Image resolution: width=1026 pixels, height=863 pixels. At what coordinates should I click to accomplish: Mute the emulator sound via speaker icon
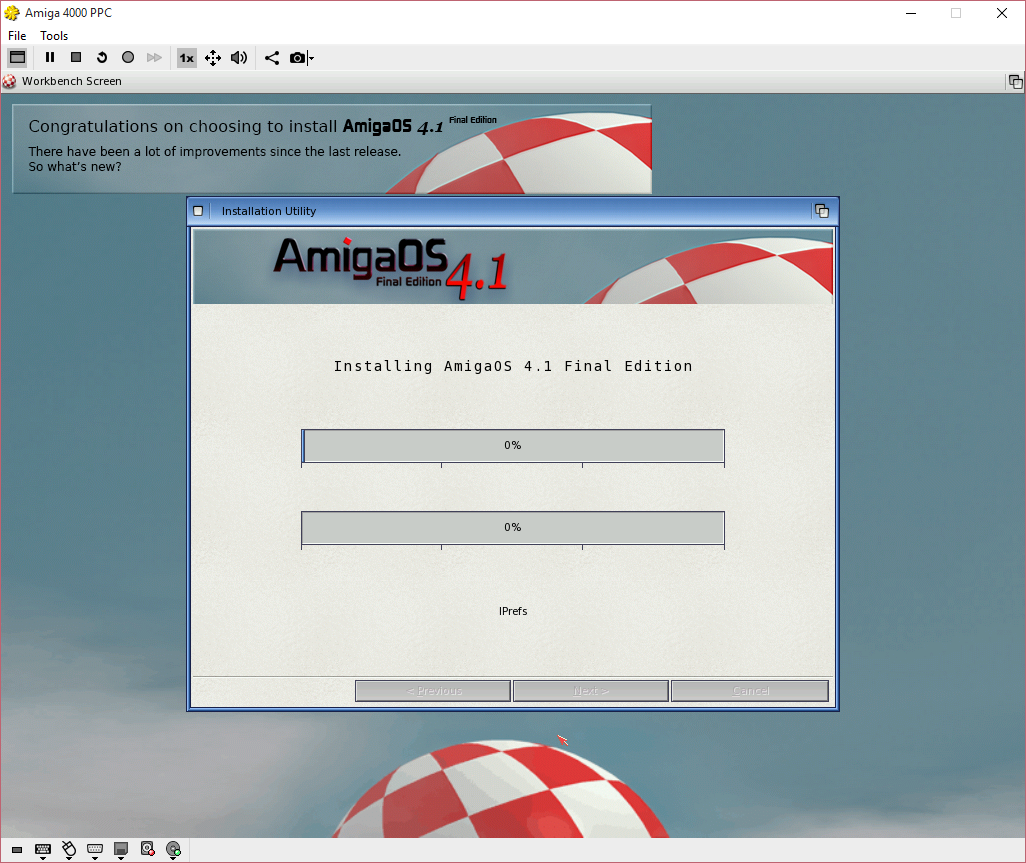[x=239, y=58]
